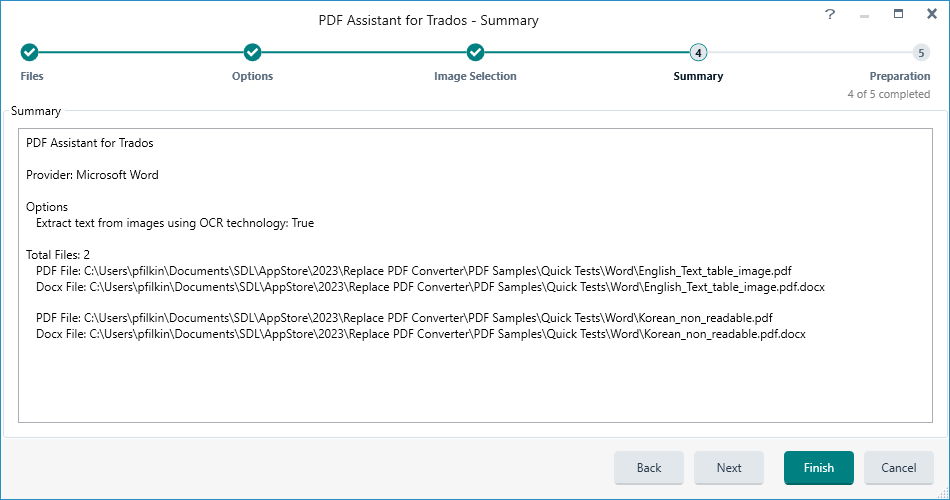The height and width of the screenshot is (500, 950).
Task: Click the Finish button
Action: [819, 468]
